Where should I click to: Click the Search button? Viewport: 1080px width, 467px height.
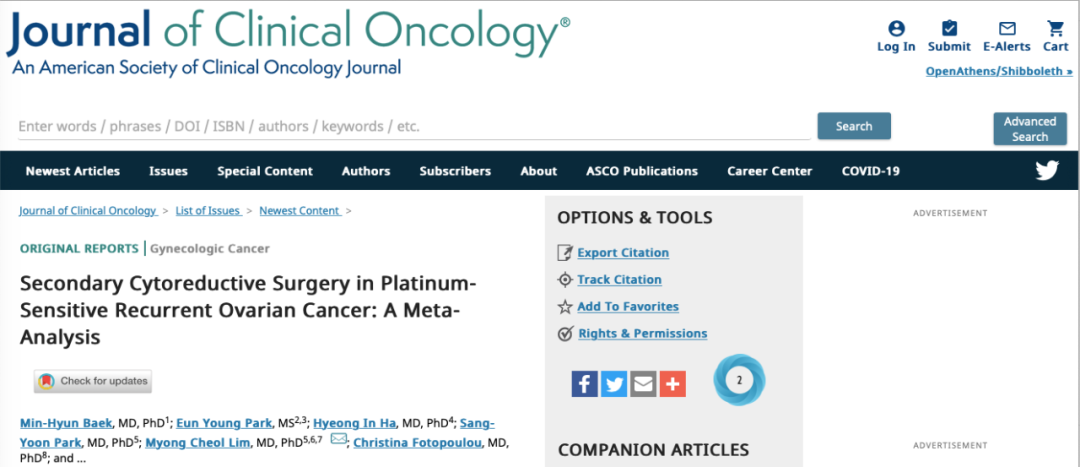854,126
